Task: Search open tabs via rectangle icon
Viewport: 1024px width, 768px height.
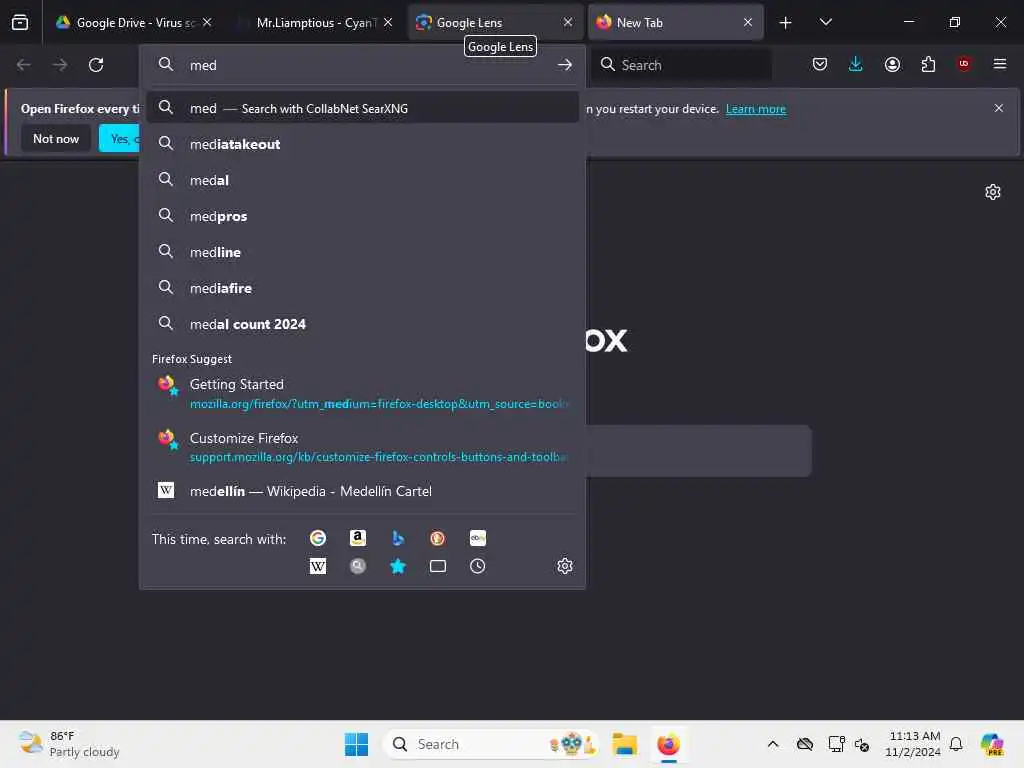Action: pos(438,566)
